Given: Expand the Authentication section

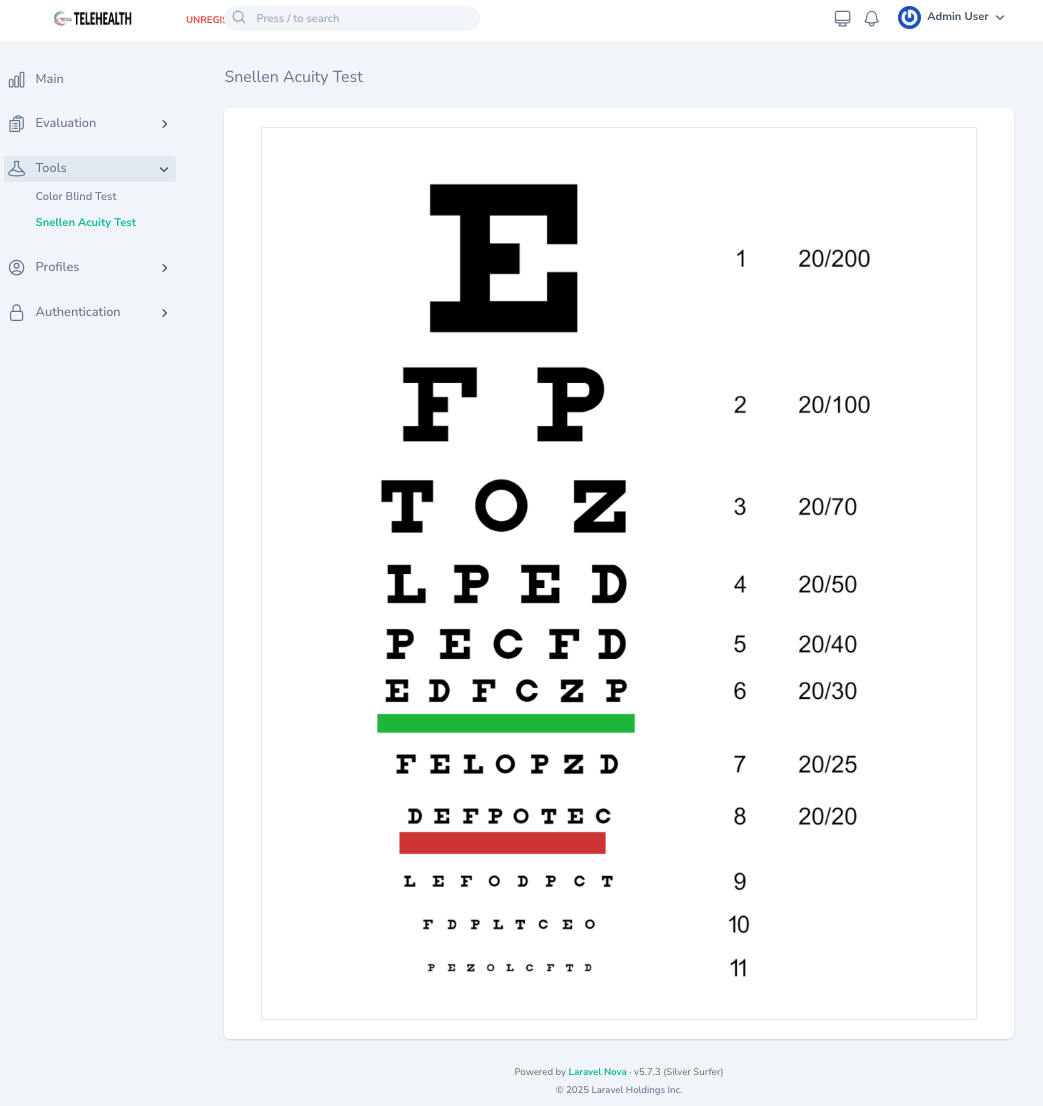Looking at the screenshot, I should (164, 313).
